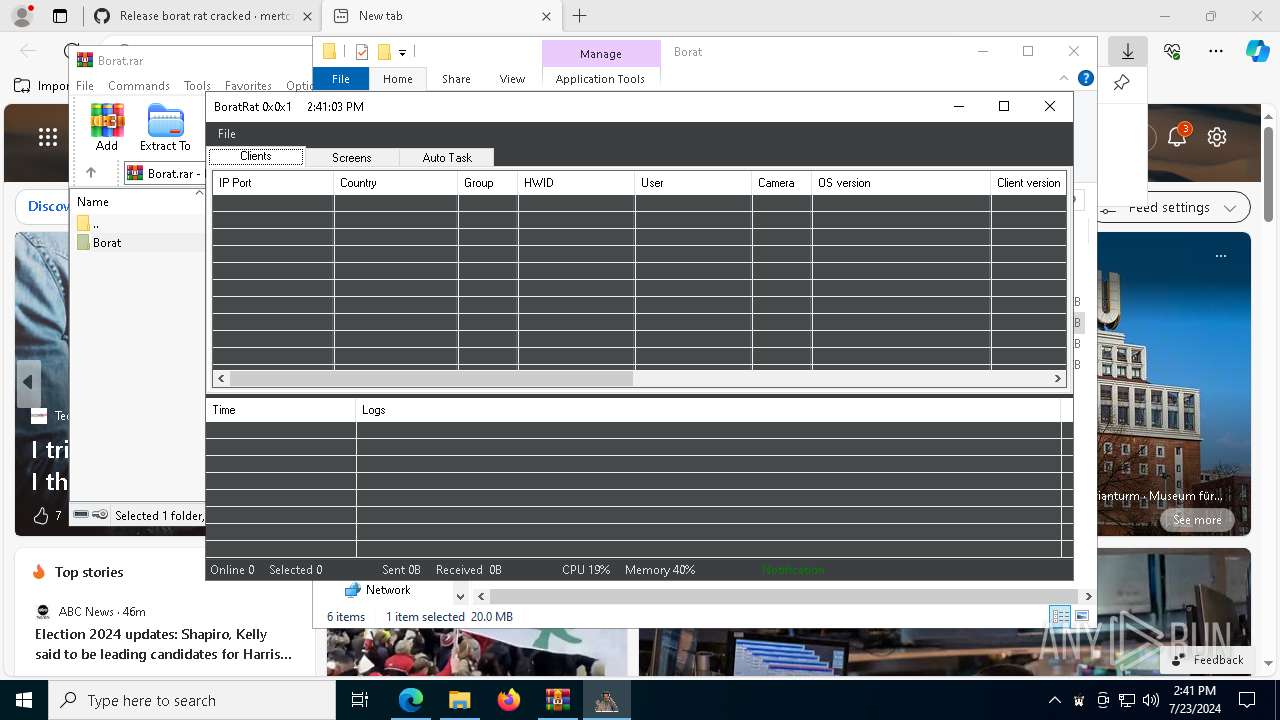The height and width of the screenshot is (720, 1280).
Task: Open the apps grid launcher icon
Action: tap(48, 137)
